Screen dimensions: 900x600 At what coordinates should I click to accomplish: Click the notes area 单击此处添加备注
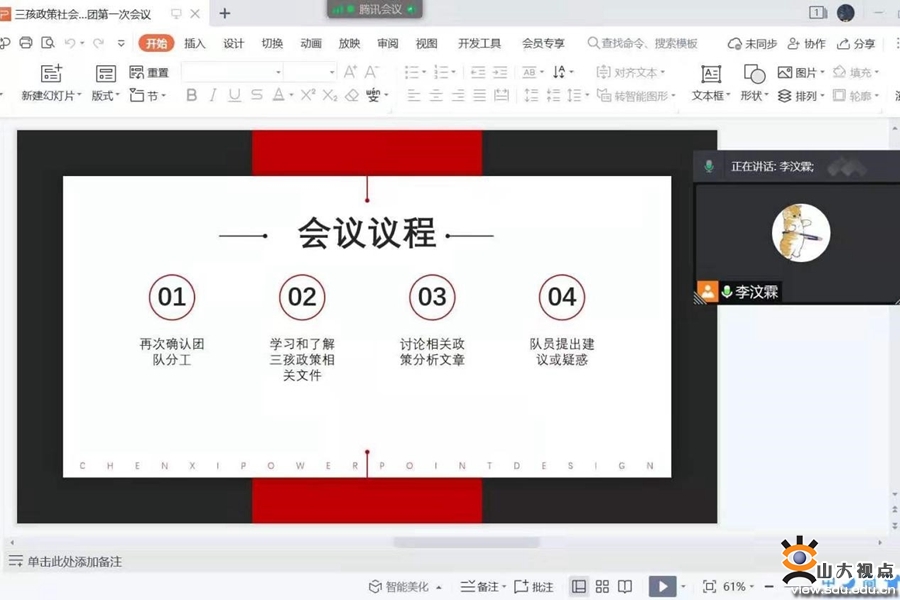click(75, 562)
